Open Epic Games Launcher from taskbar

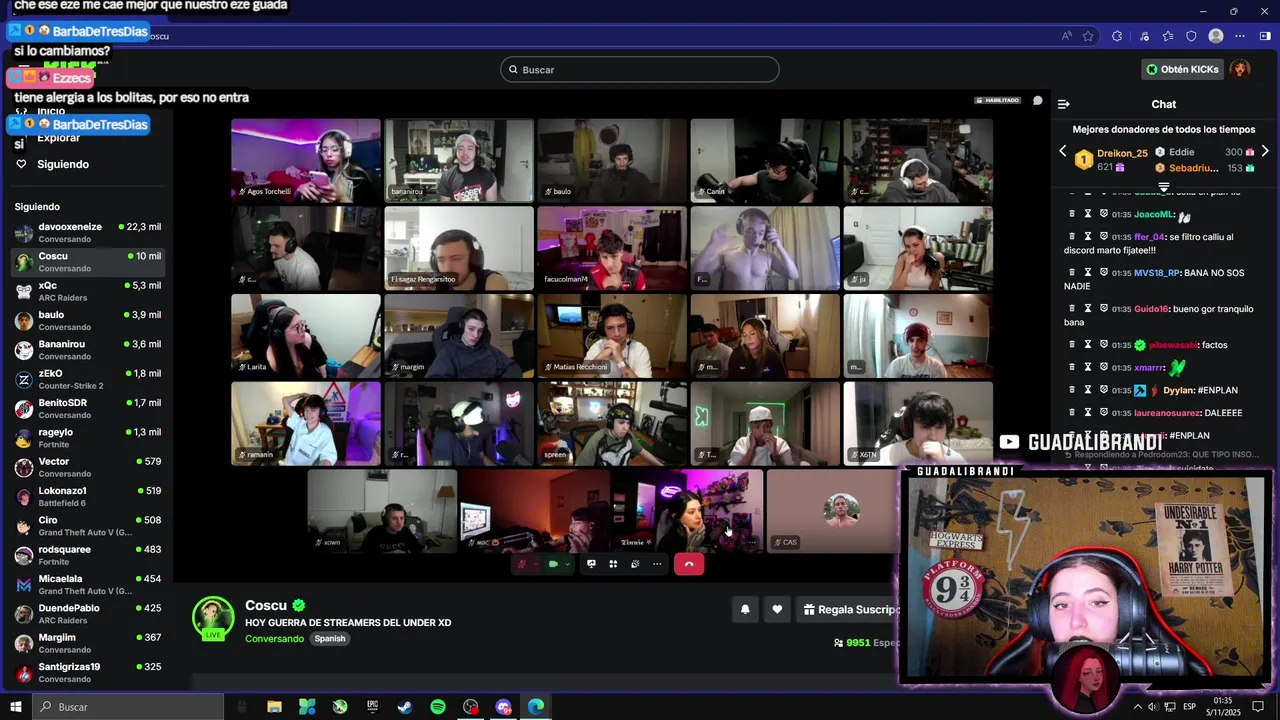click(x=372, y=707)
